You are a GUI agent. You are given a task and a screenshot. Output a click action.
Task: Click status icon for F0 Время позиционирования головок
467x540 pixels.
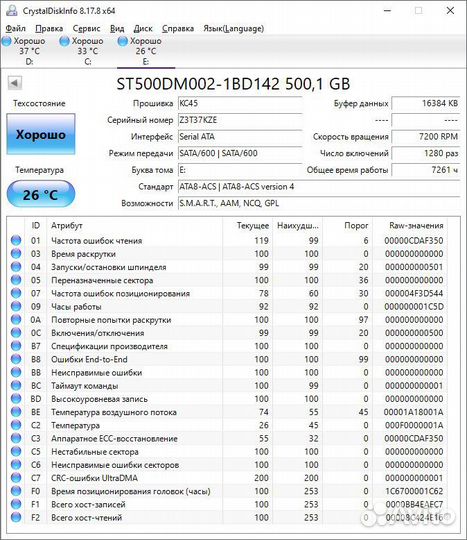[x=16, y=491]
